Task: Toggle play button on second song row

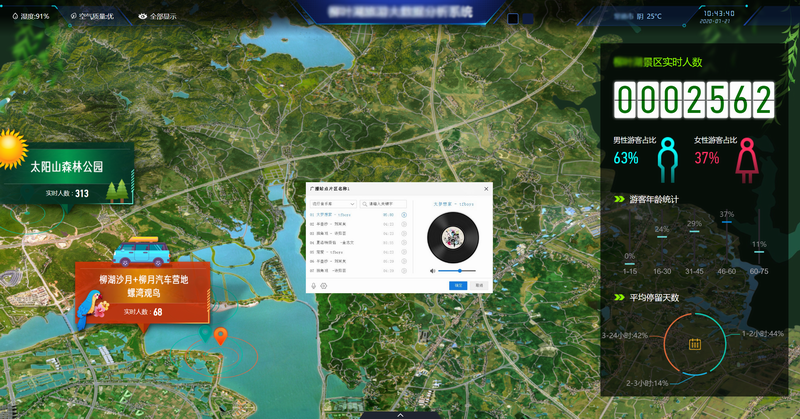Action: point(404,224)
